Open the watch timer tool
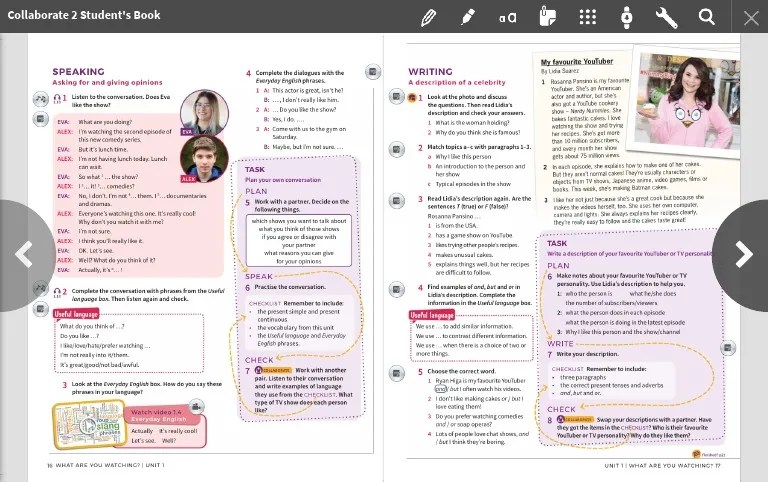 pyautogui.click(x=626, y=18)
